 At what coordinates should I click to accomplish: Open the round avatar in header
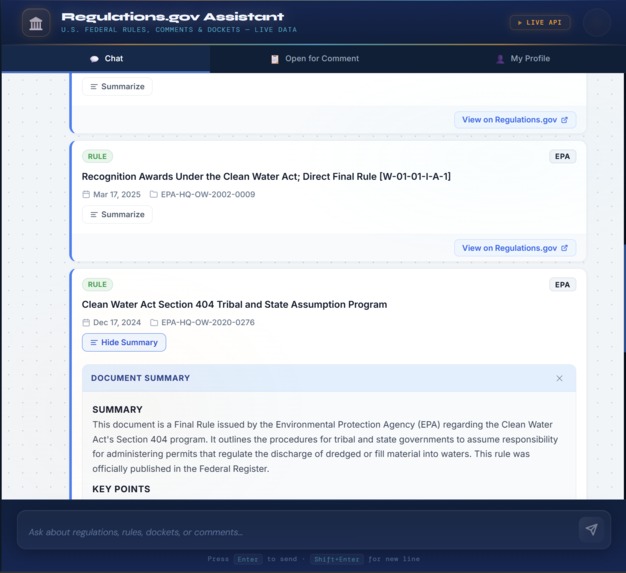coord(596,23)
